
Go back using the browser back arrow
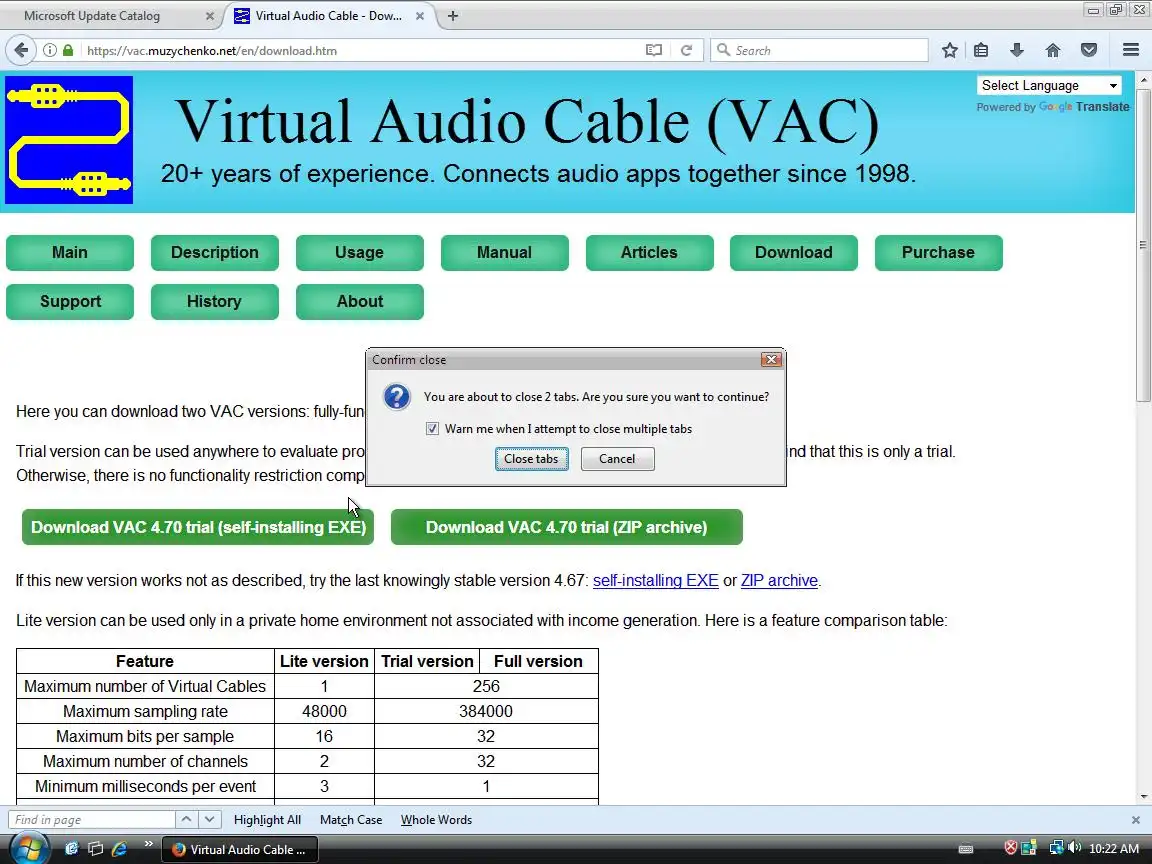click(21, 50)
